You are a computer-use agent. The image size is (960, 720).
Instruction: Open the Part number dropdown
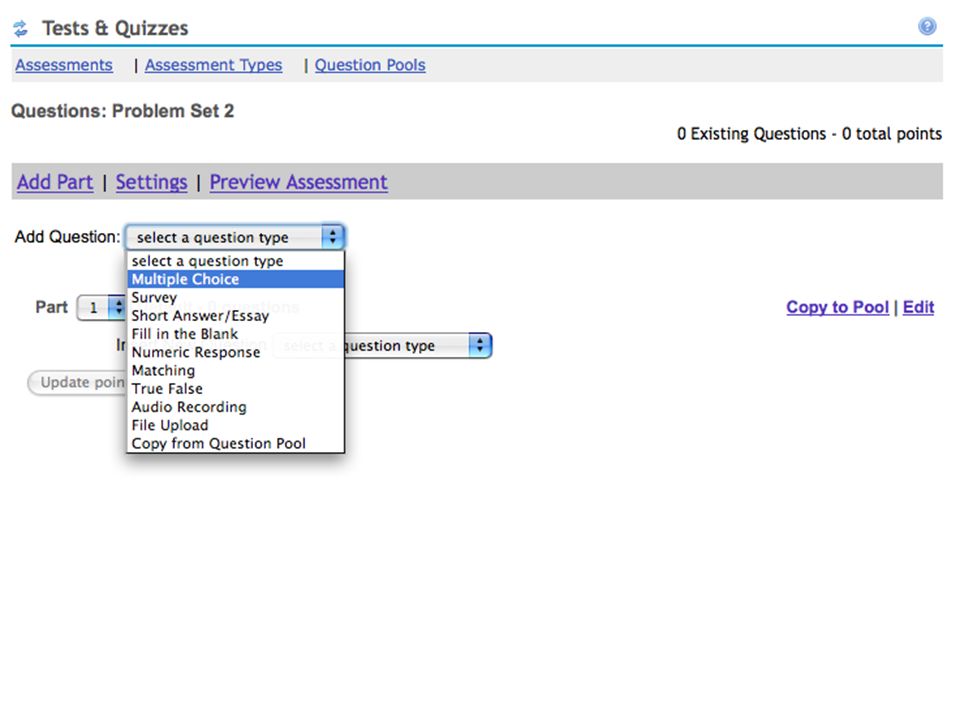101,307
